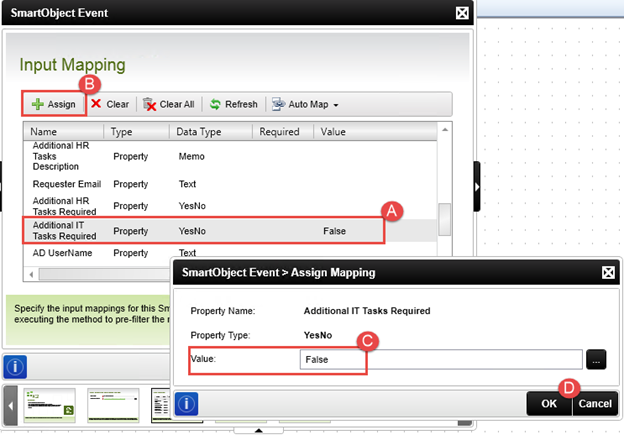
Task: Click the list scroll-up arrow
Action: (445, 130)
